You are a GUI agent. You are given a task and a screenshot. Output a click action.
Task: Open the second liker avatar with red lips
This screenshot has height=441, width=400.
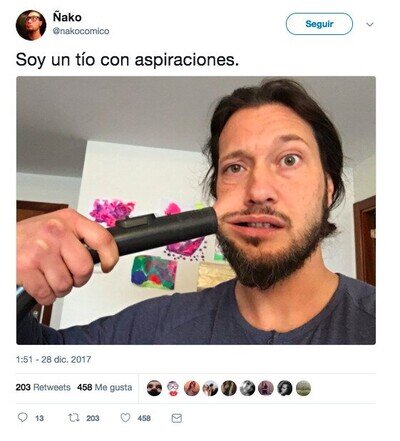(173, 388)
